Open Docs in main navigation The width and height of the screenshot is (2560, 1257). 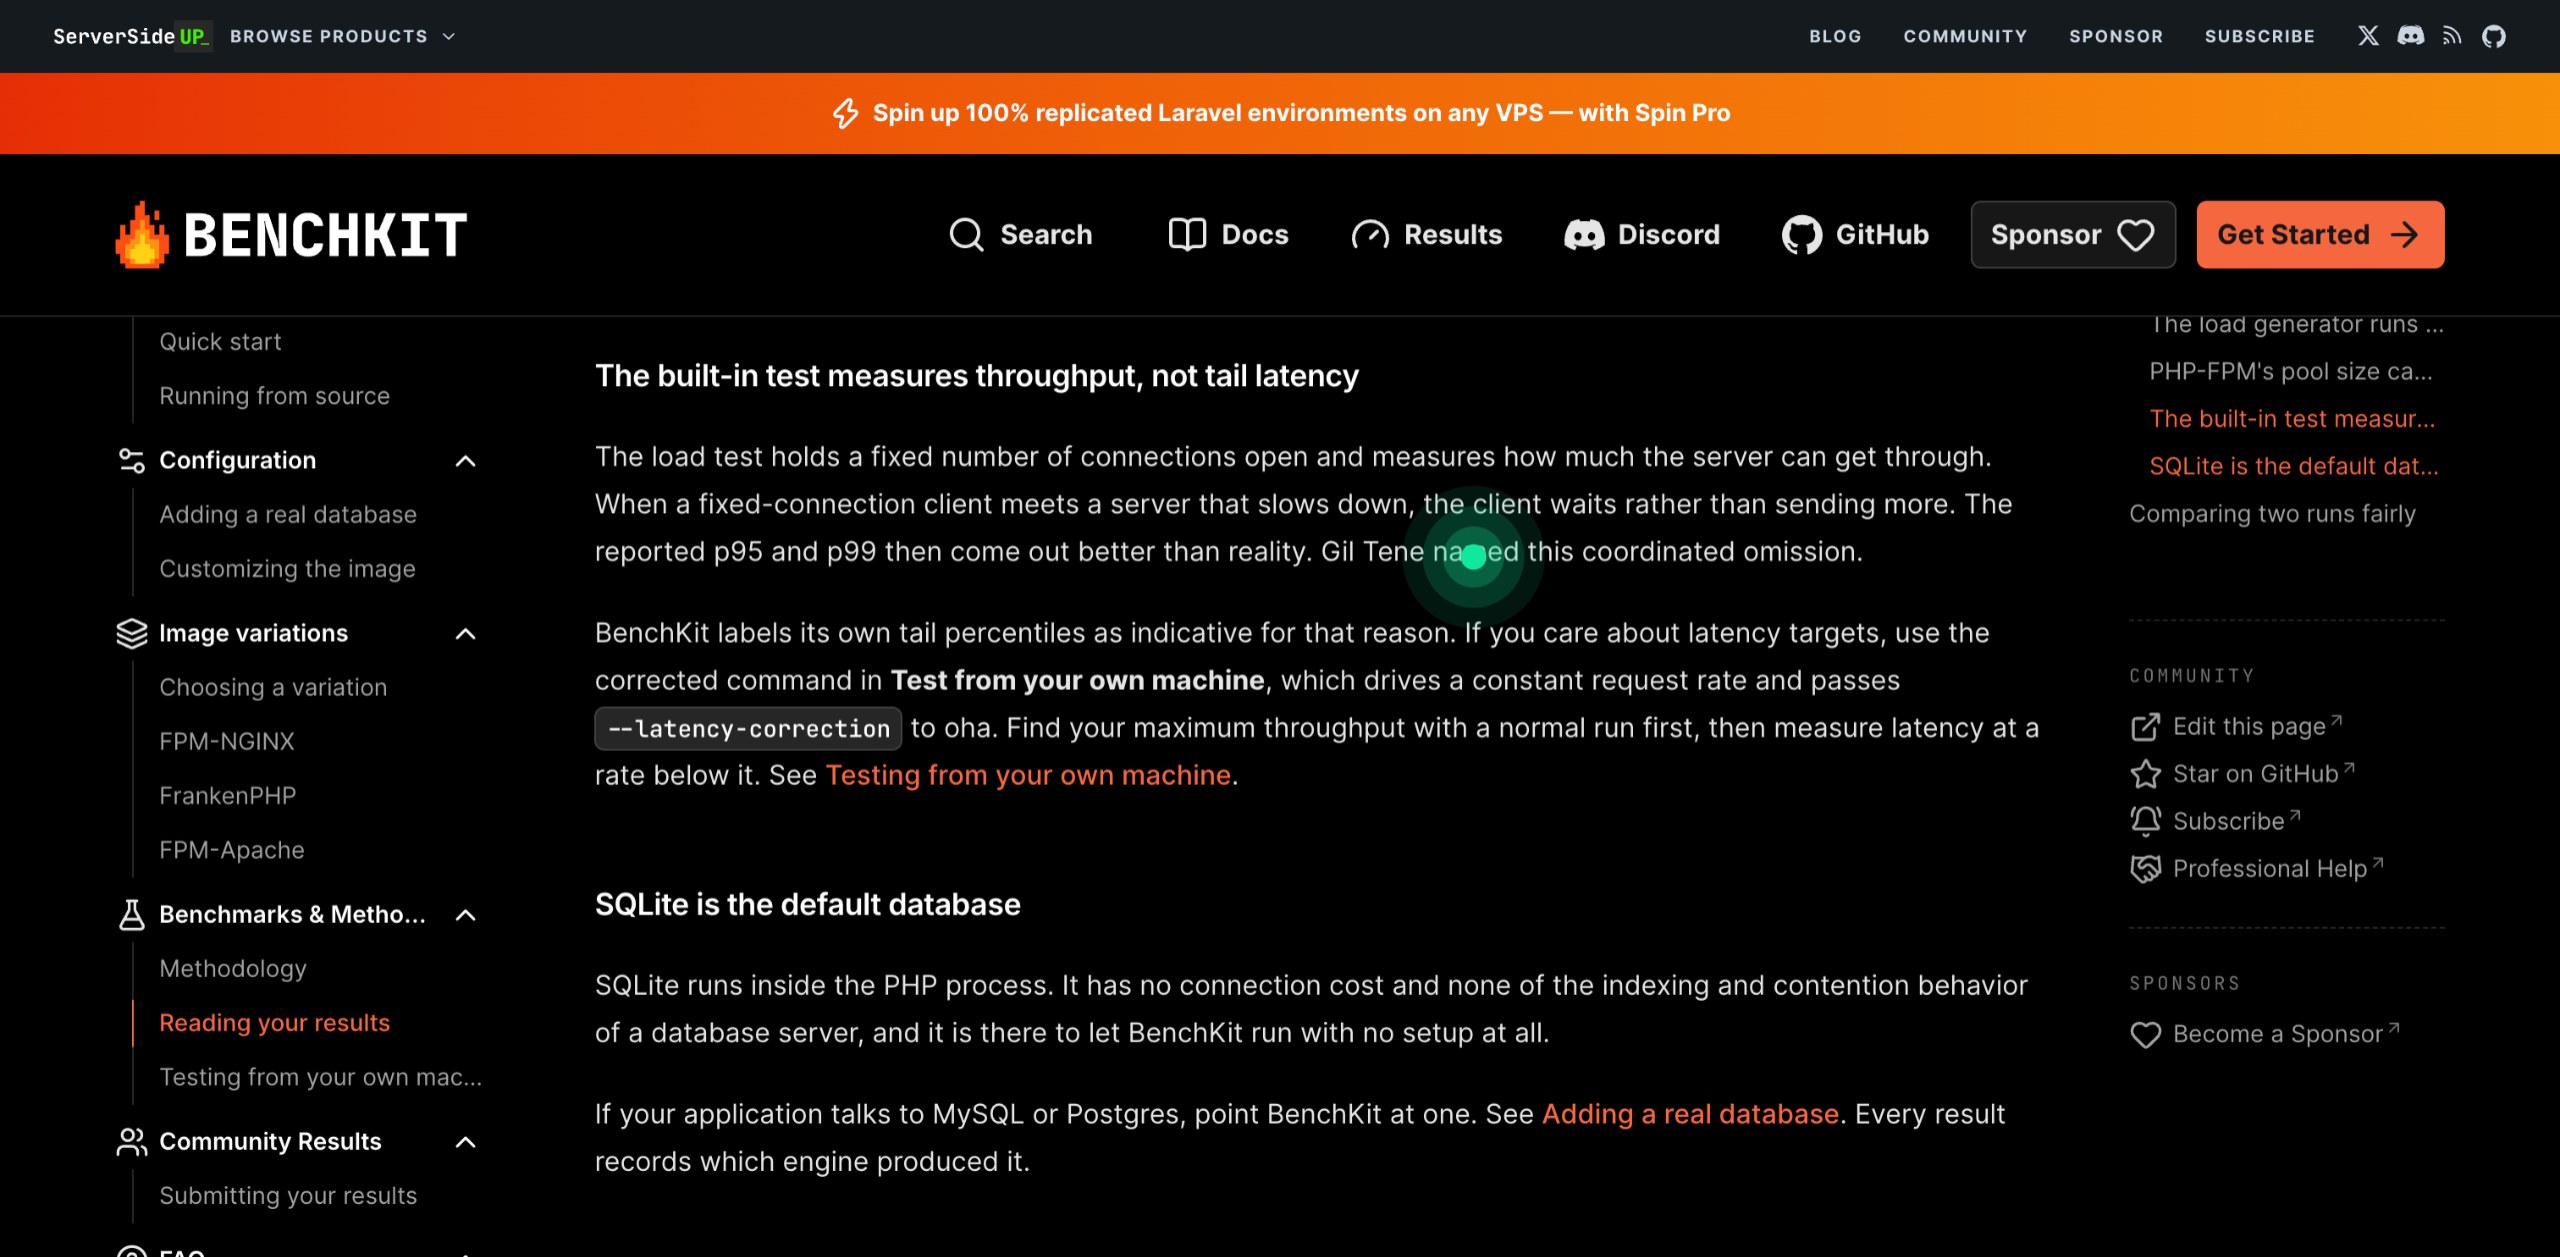click(x=1228, y=235)
